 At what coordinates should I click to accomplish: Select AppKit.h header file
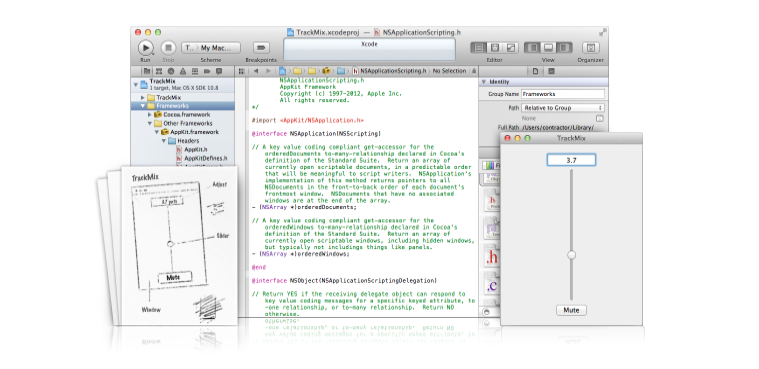(195, 150)
